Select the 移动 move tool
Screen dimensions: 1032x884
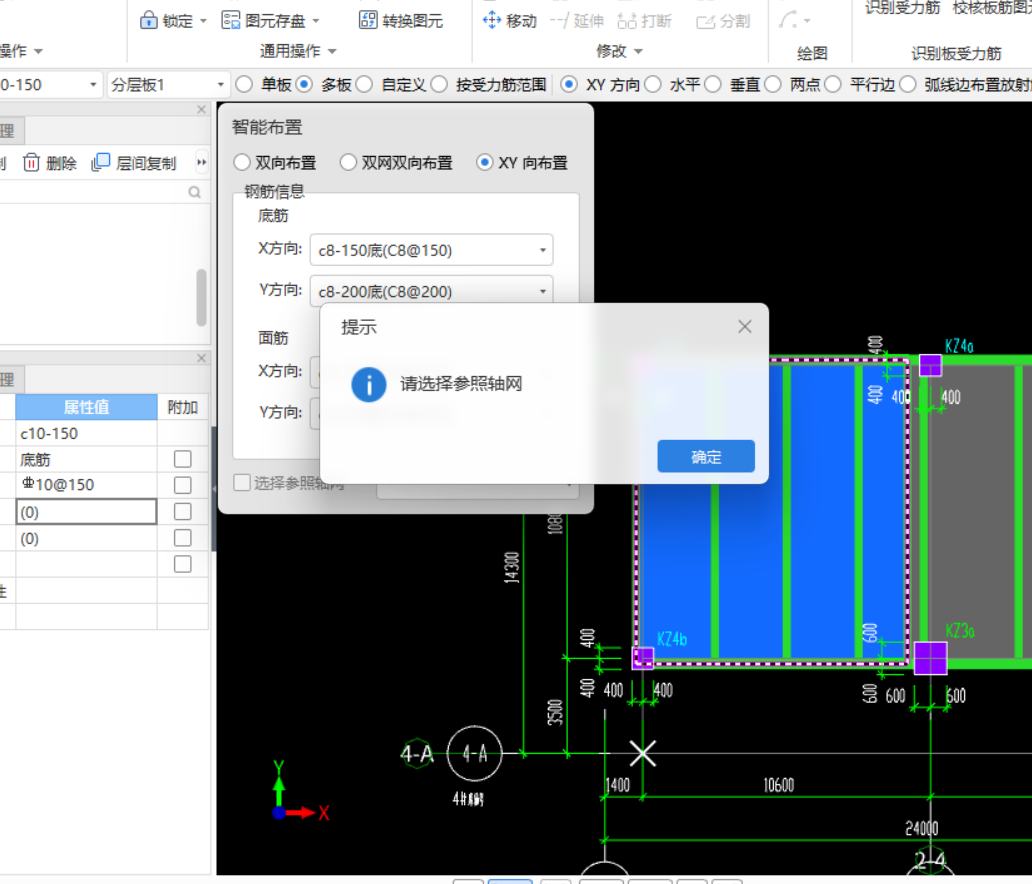[509, 20]
